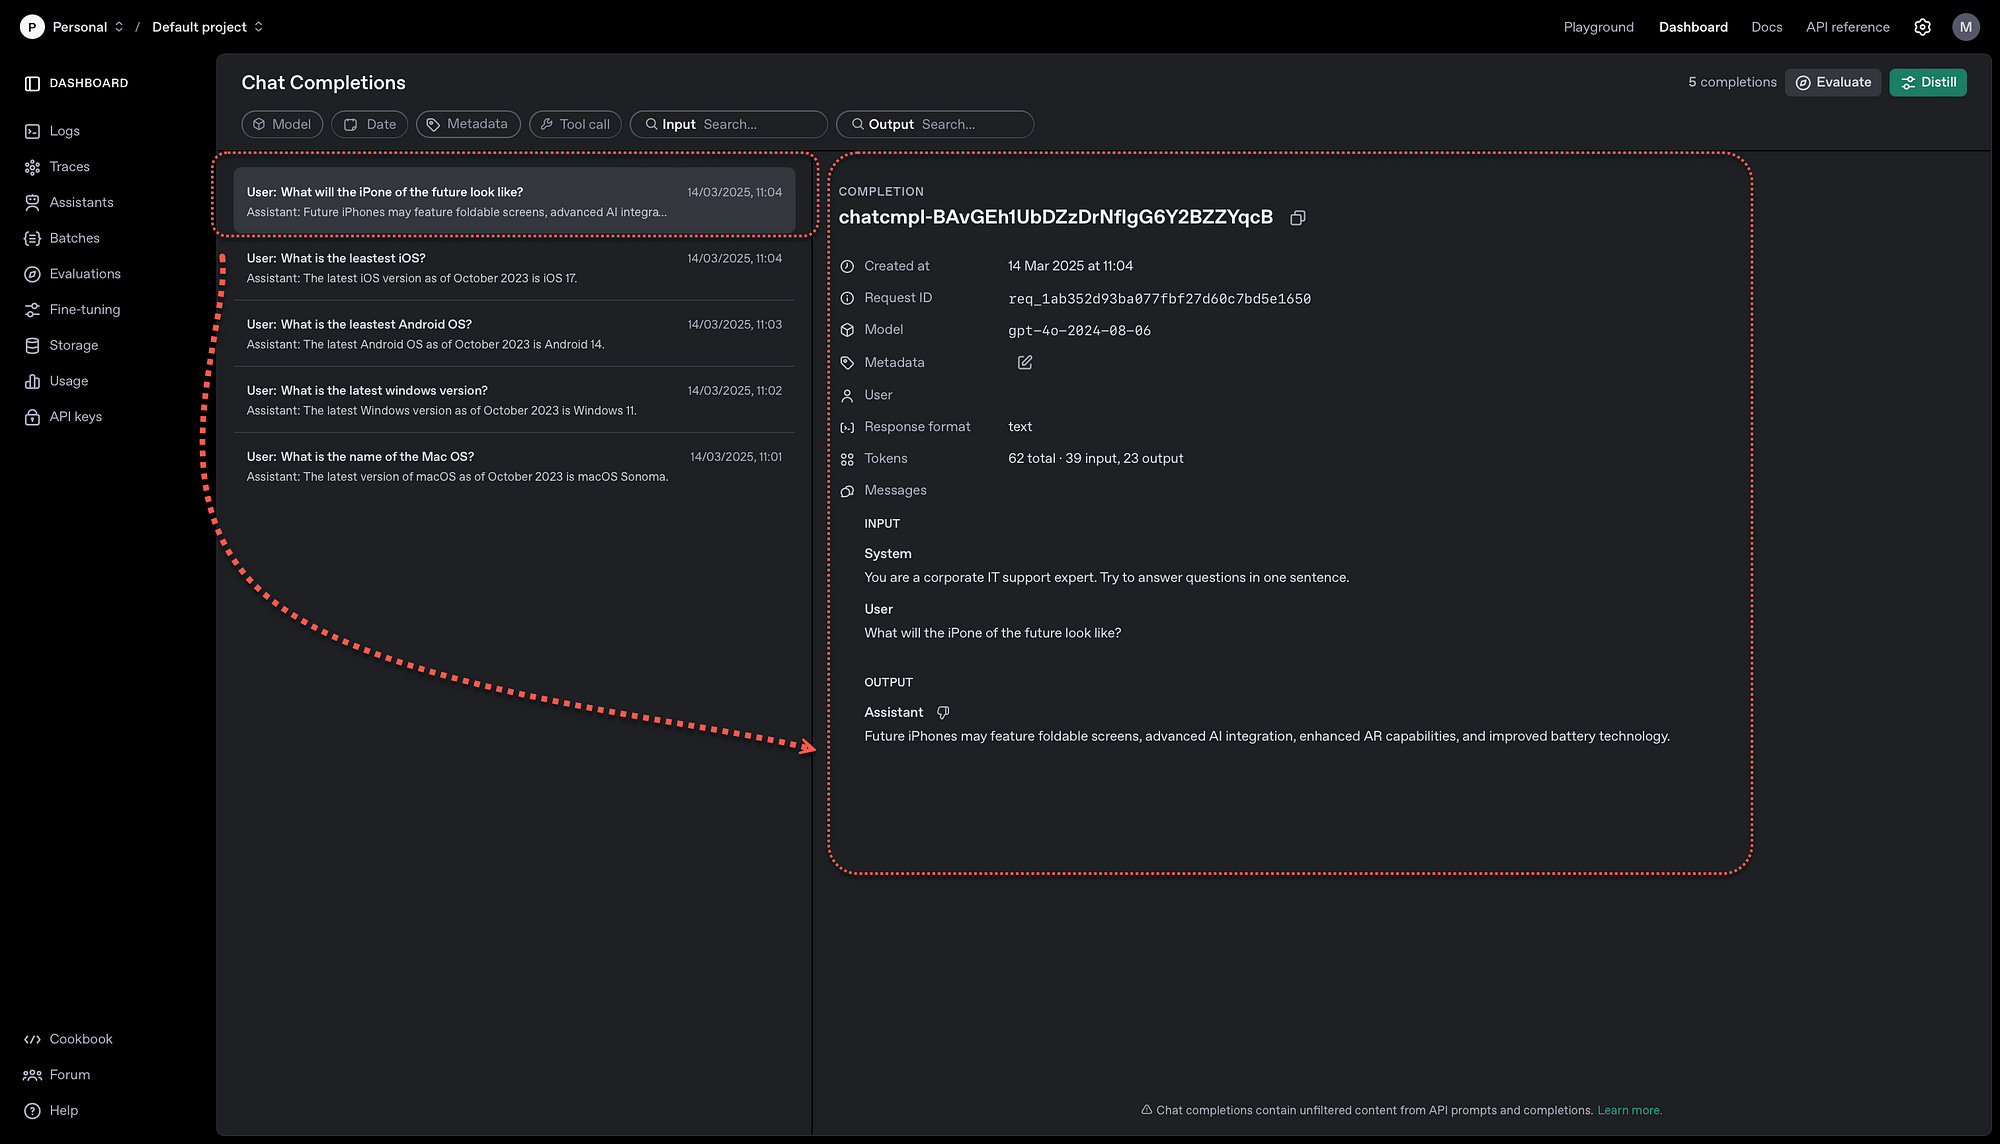Open settings via the gear icon
The width and height of the screenshot is (2000, 1144).
[1922, 27]
